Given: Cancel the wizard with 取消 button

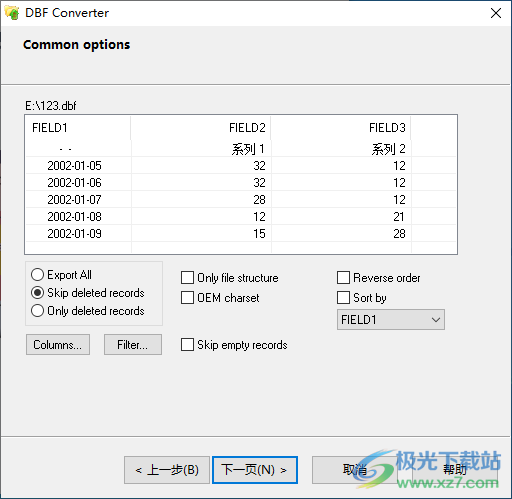Looking at the screenshot, I should pos(355,470).
